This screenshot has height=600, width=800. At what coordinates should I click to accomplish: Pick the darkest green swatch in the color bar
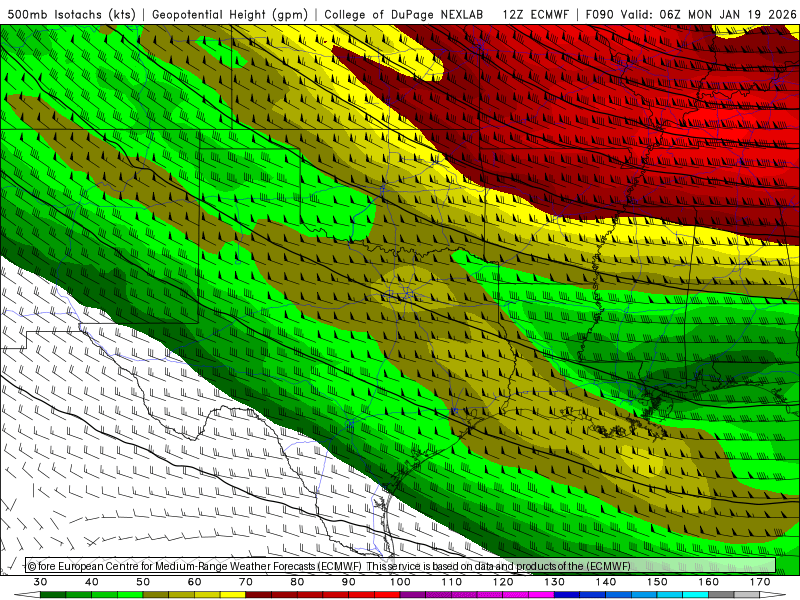pyautogui.click(x=53, y=595)
